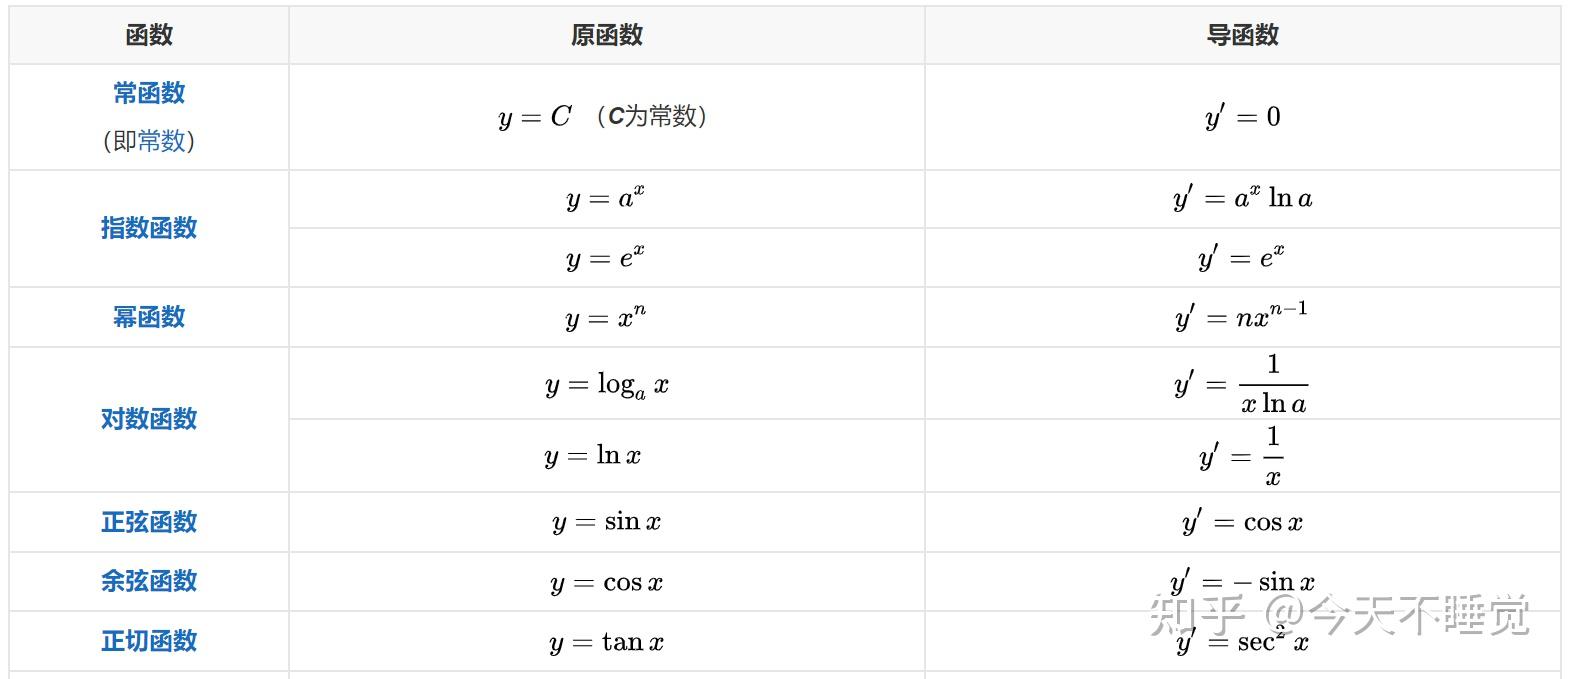Image resolution: width=1571 pixels, height=679 pixels.
Task: Select the 原函数 column header
Action: pos(606,35)
